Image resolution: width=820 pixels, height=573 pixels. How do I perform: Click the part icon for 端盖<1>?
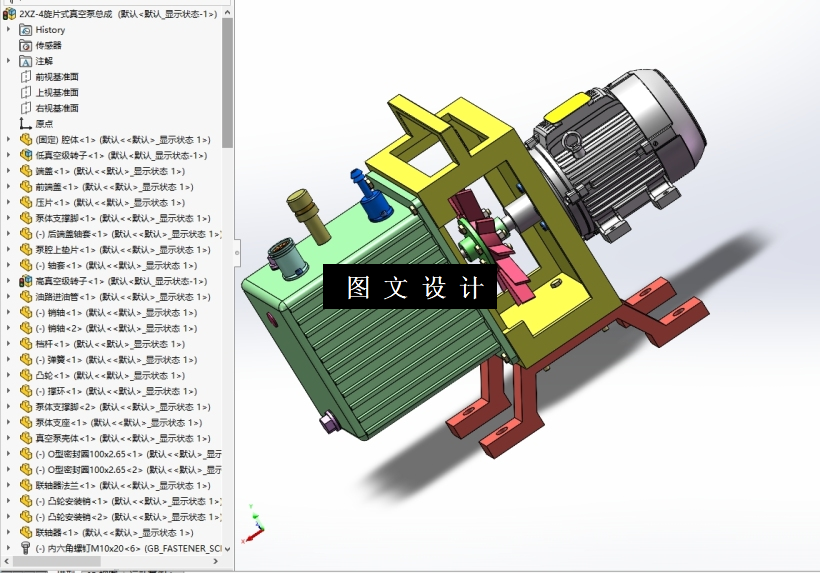click(26, 171)
